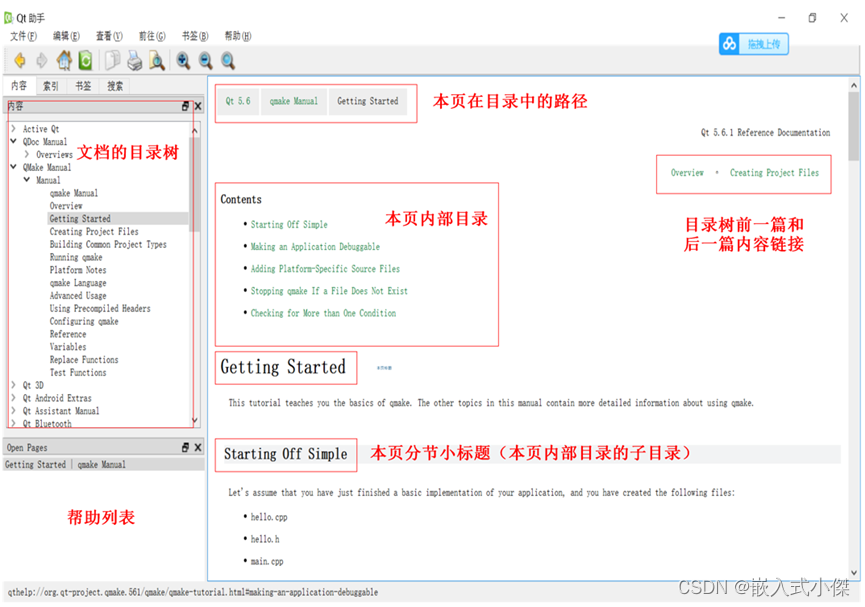This screenshot has width=865, height=607.
Task: Click the qmake Manual breadcrumb link
Action: (293, 101)
